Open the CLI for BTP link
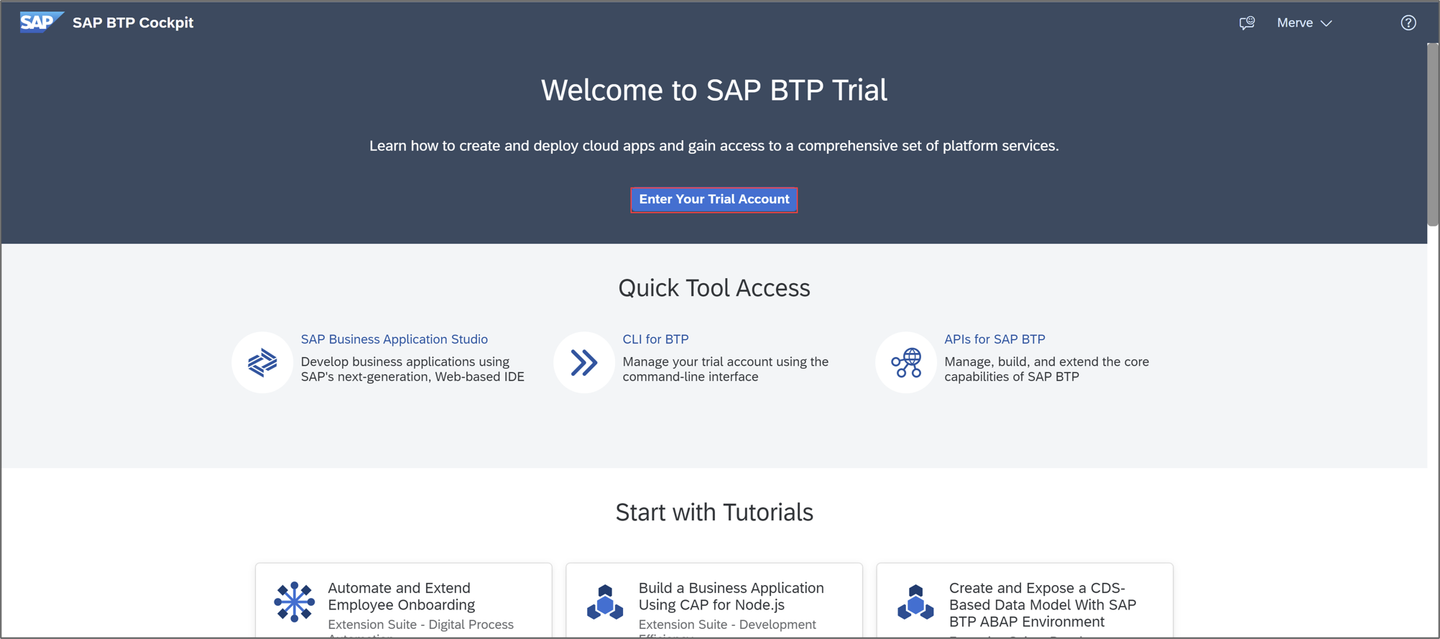1440x639 pixels. click(x=655, y=339)
